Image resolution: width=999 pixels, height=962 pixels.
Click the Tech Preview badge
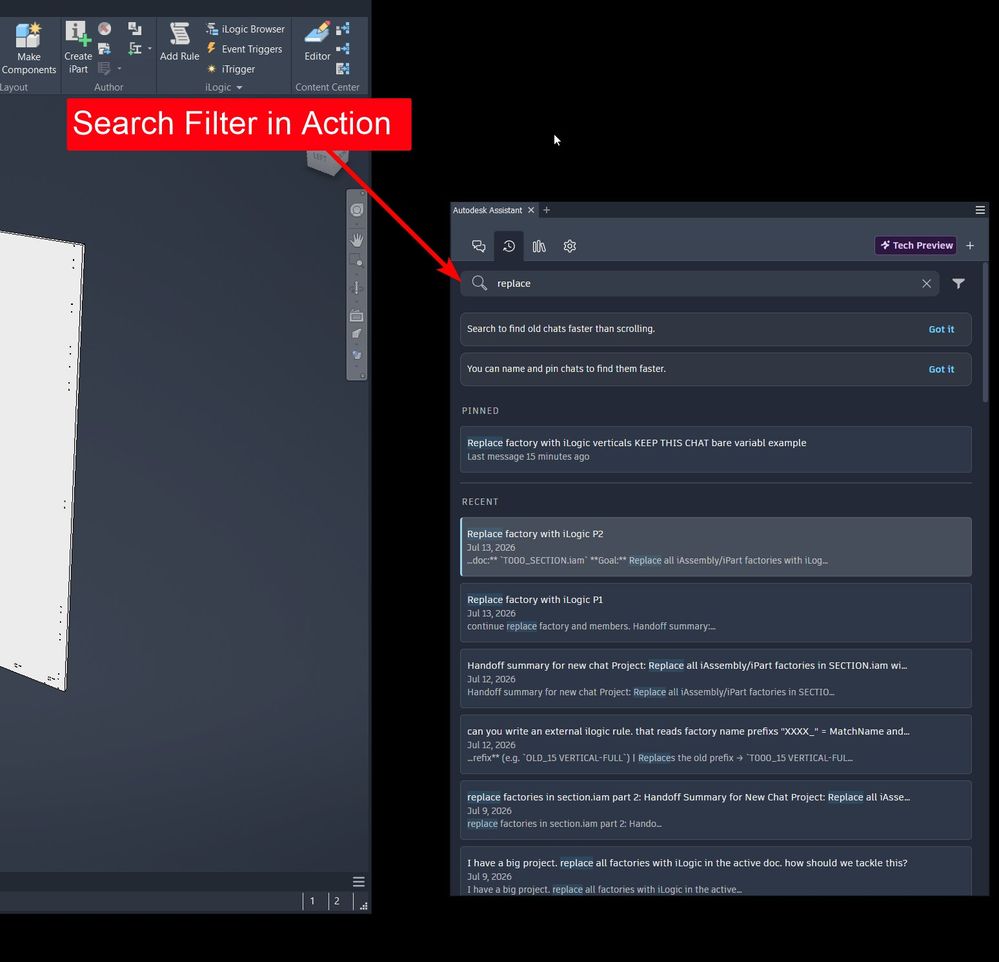(916, 245)
